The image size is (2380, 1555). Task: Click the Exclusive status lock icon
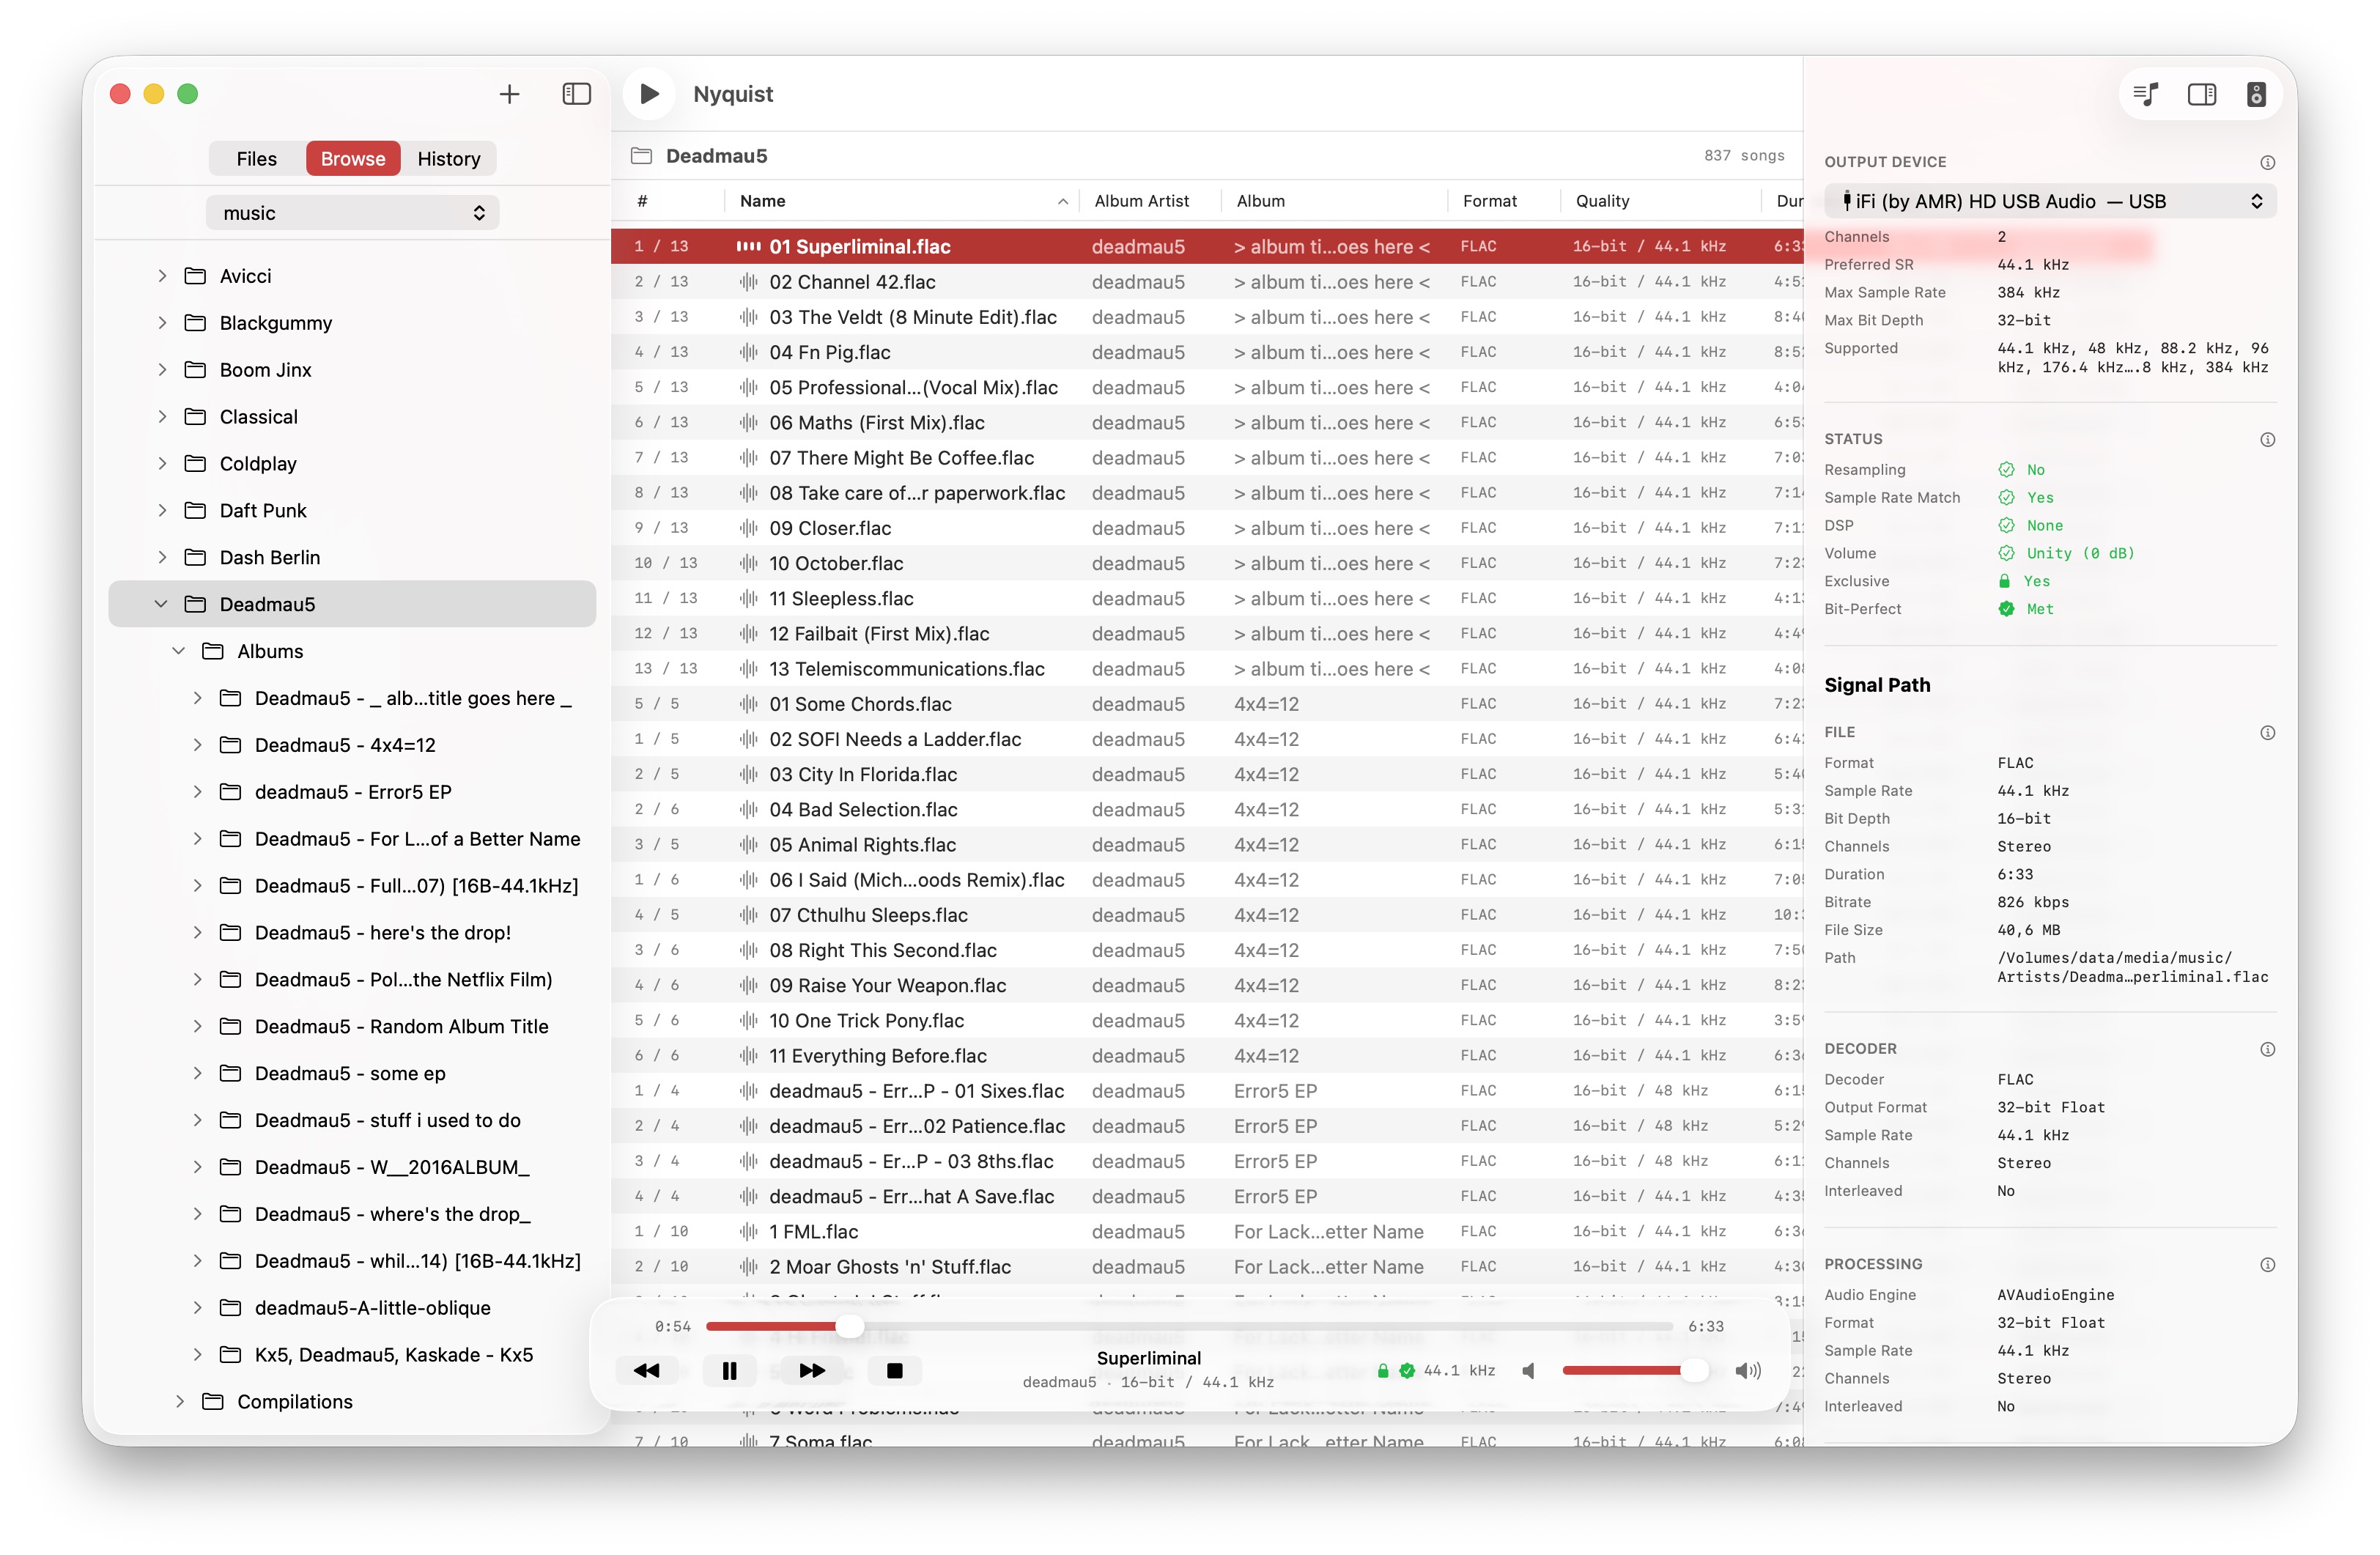[2004, 581]
